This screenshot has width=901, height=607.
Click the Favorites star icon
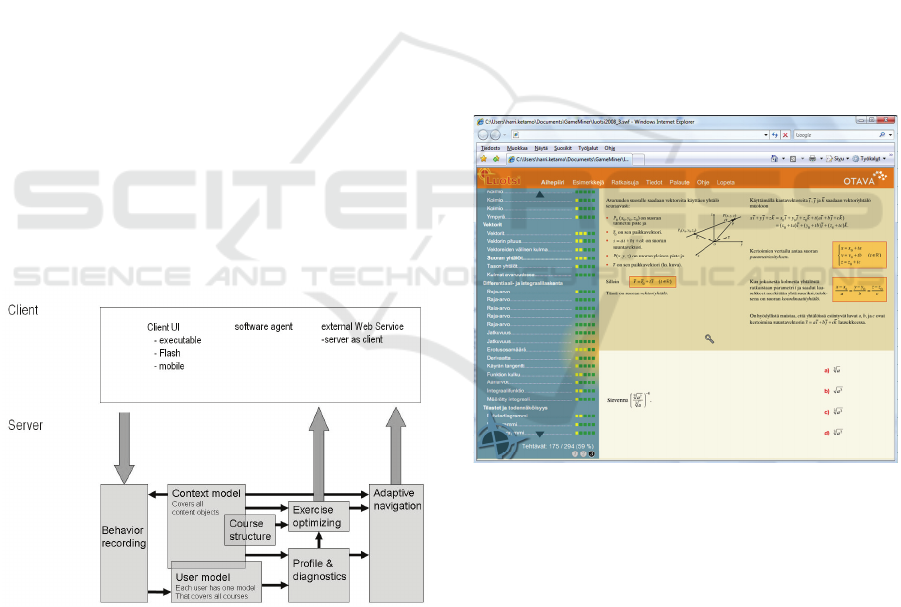tap(483, 159)
